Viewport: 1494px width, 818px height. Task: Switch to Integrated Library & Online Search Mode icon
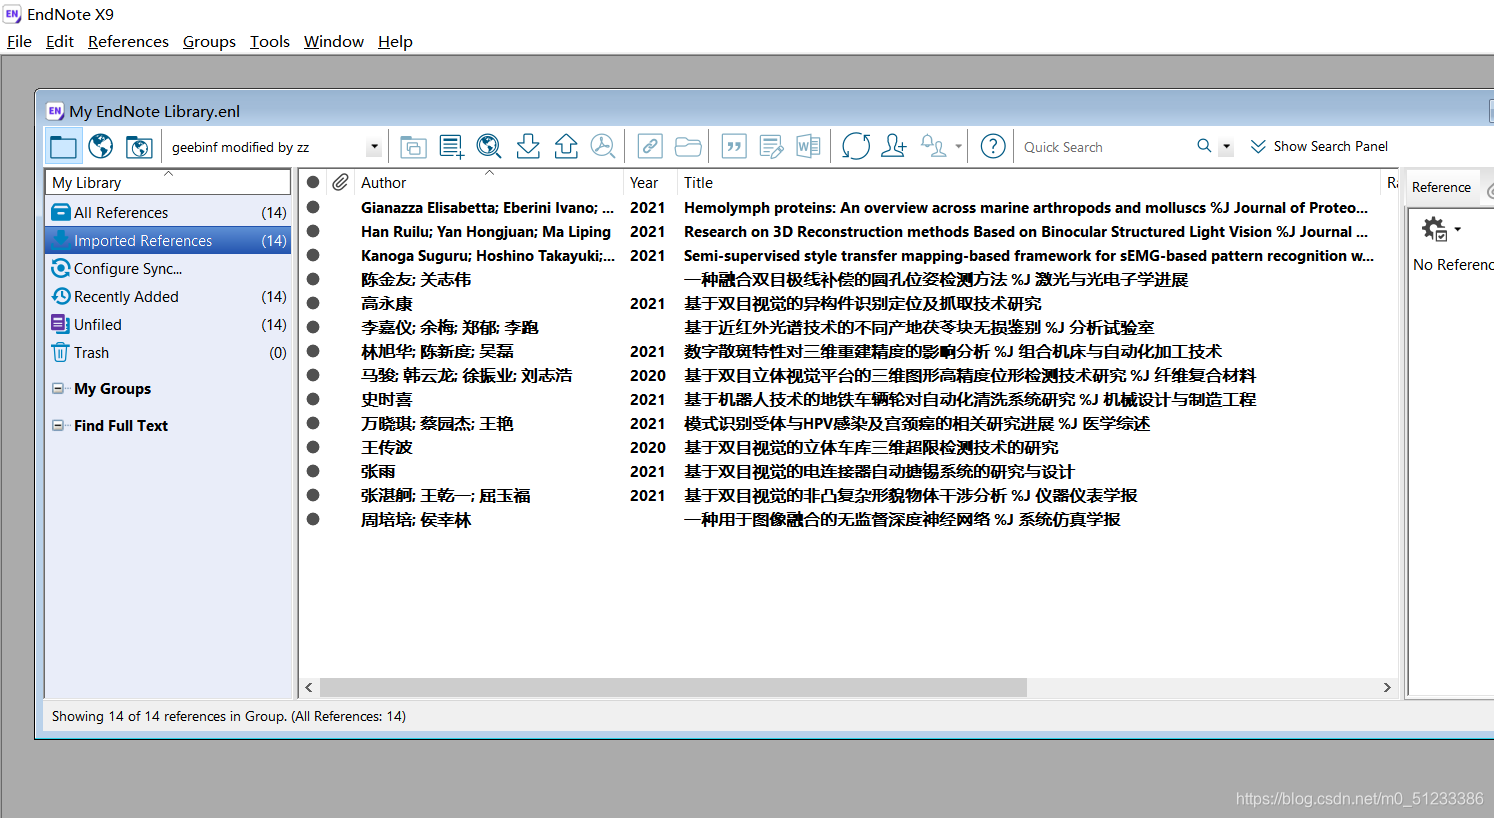(x=139, y=147)
